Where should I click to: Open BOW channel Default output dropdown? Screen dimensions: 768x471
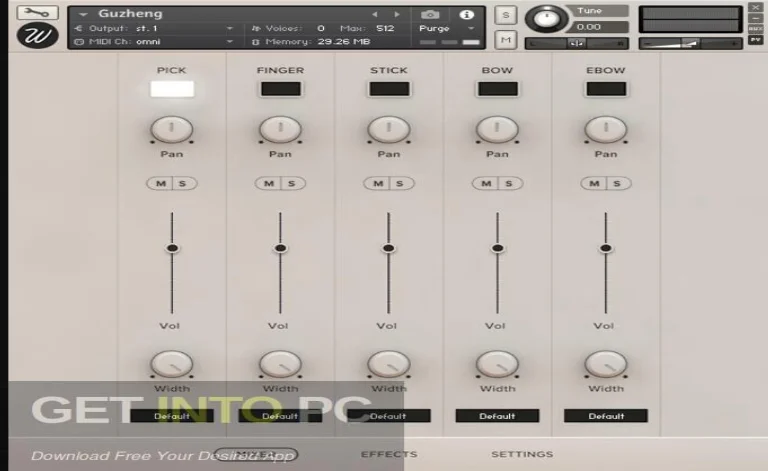[498, 416]
